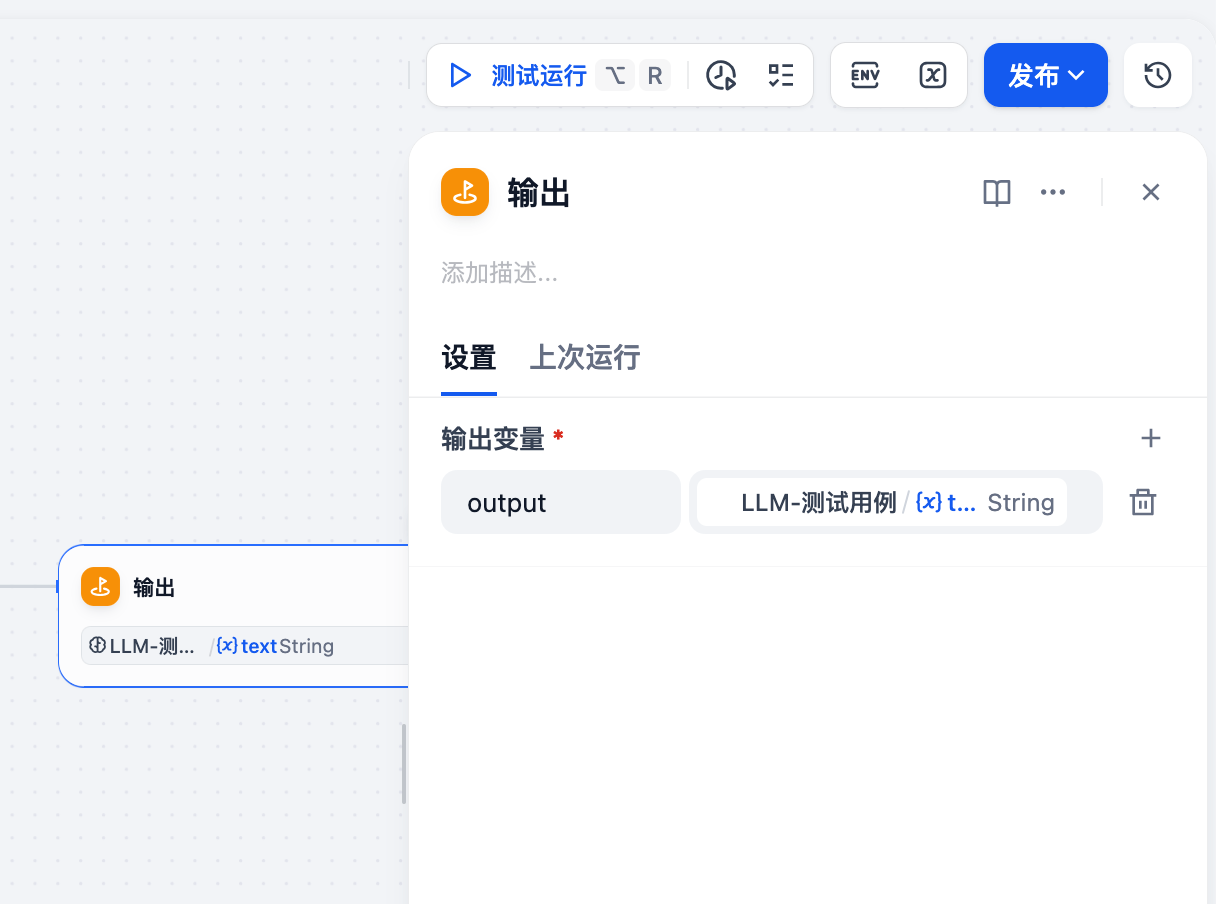This screenshot has width=1216, height=904.
Task: Open the checklist icon in toolbar
Action: coord(780,75)
